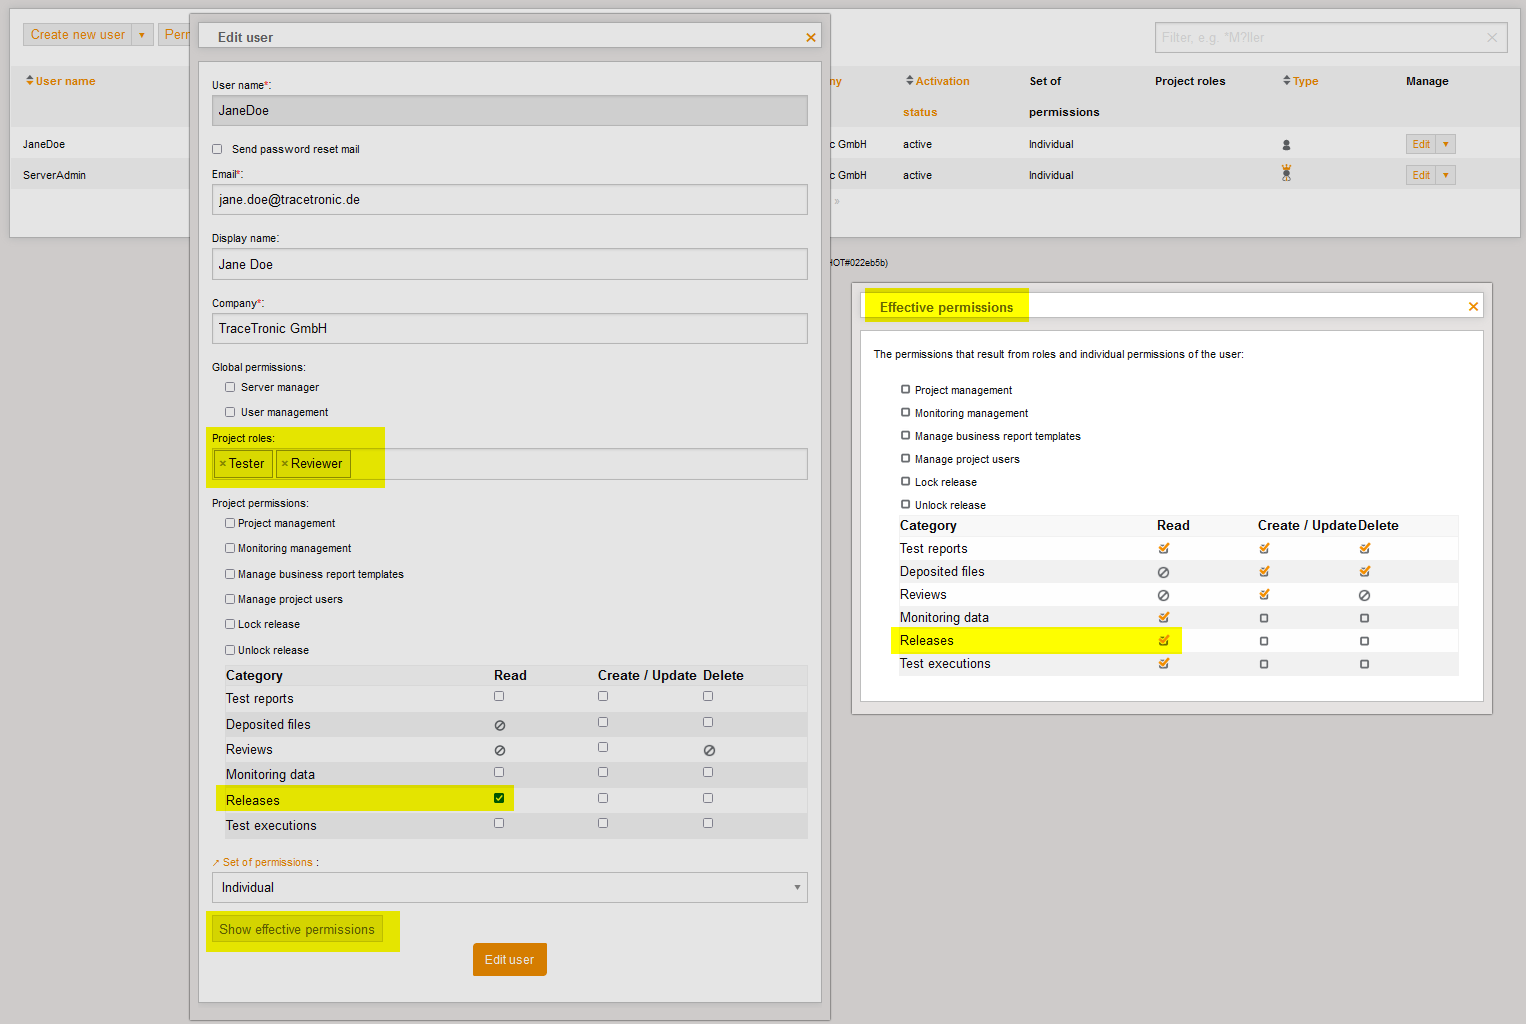Click the orange Edit user button
The width and height of the screenshot is (1526, 1024).
(509, 959)
